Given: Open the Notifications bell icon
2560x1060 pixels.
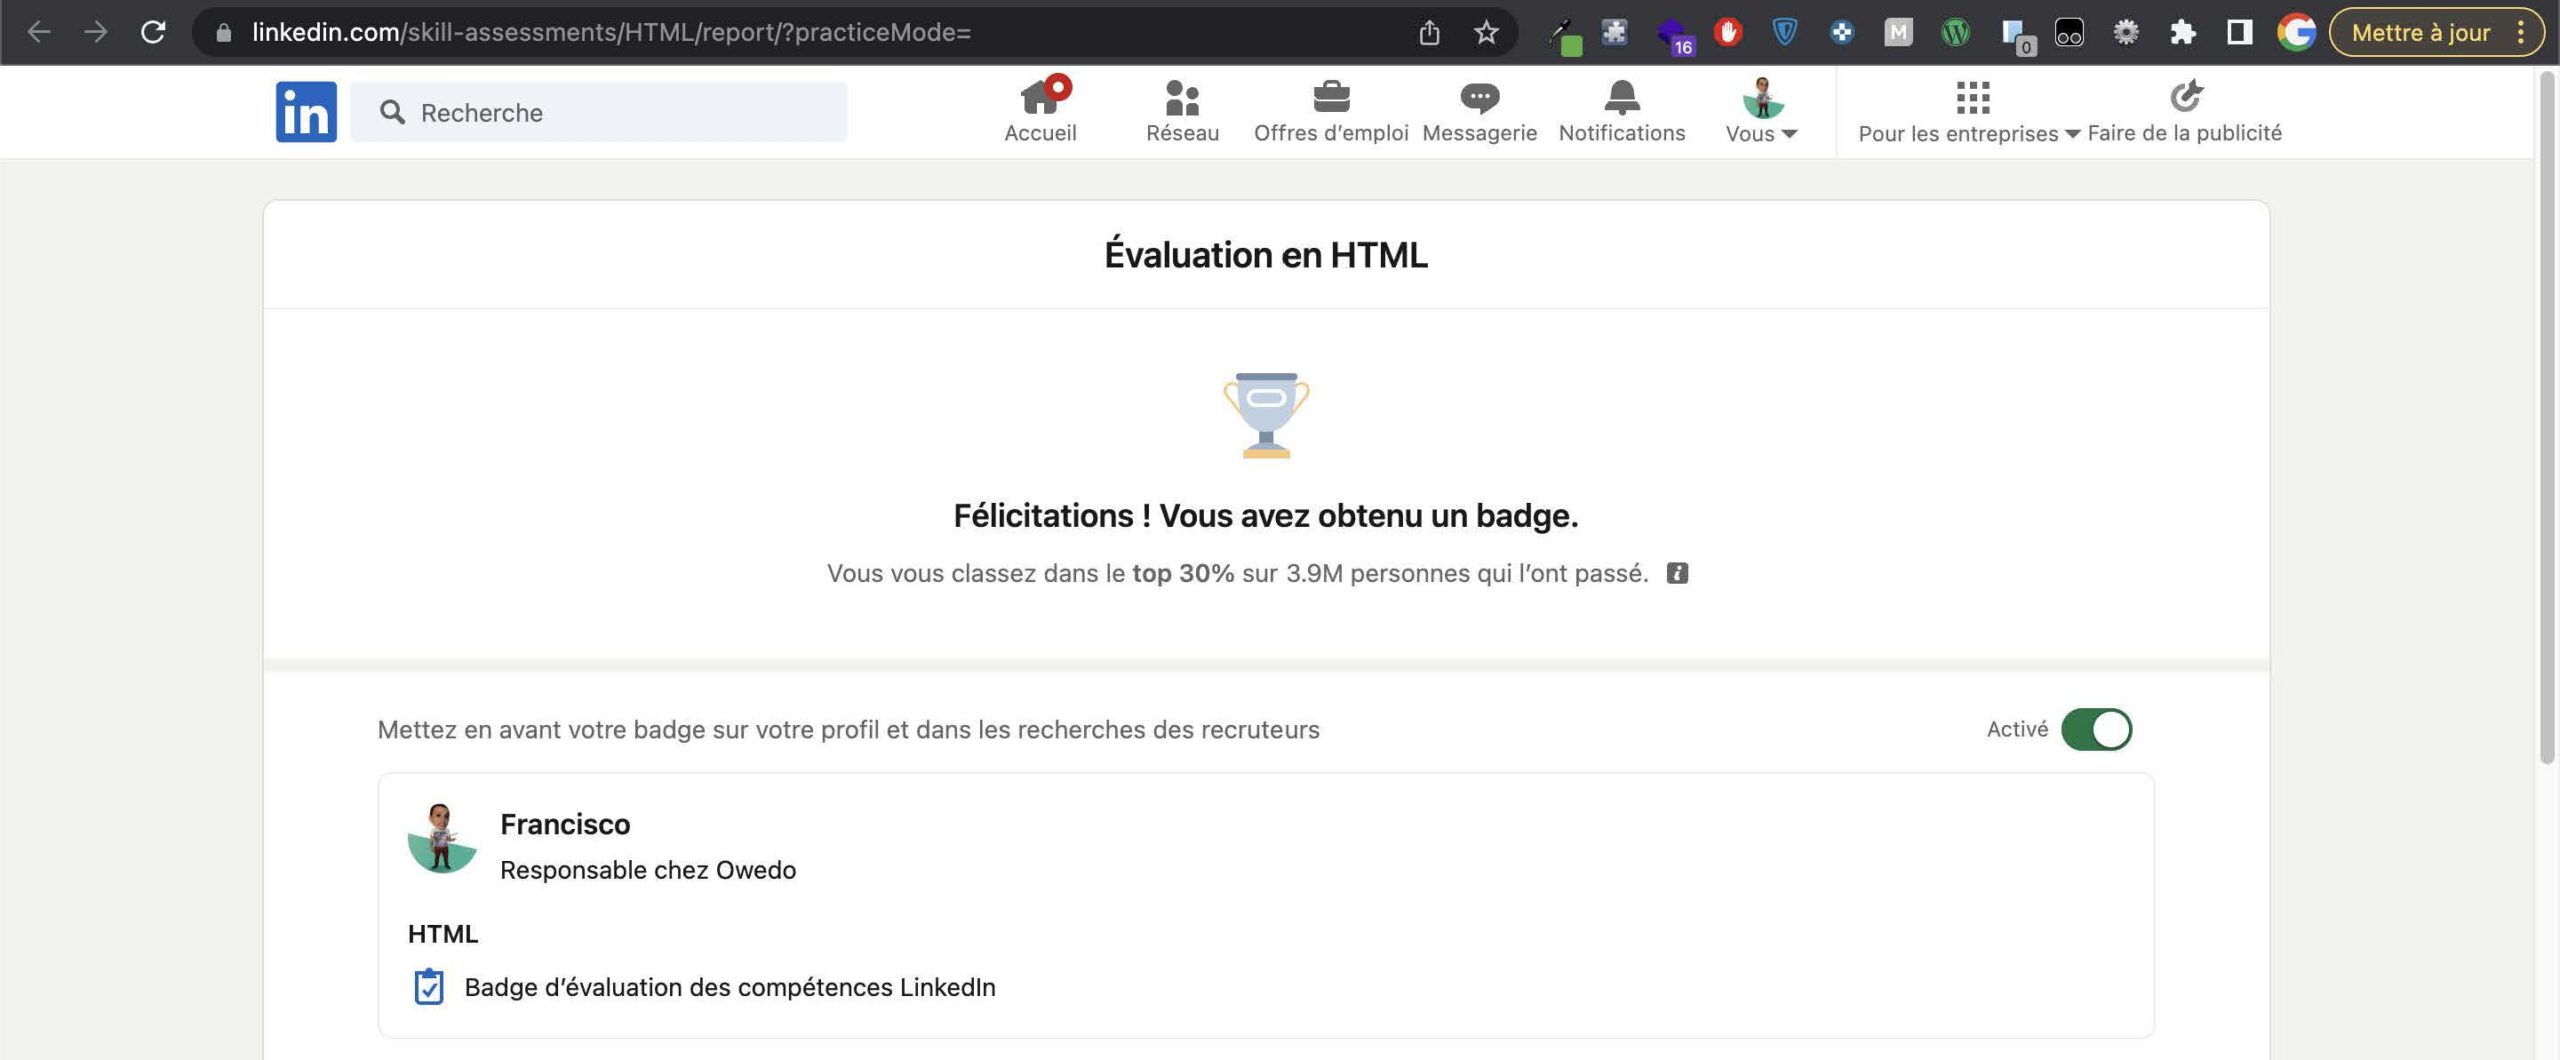Looking at the screenshot, I should [1621, 98].
